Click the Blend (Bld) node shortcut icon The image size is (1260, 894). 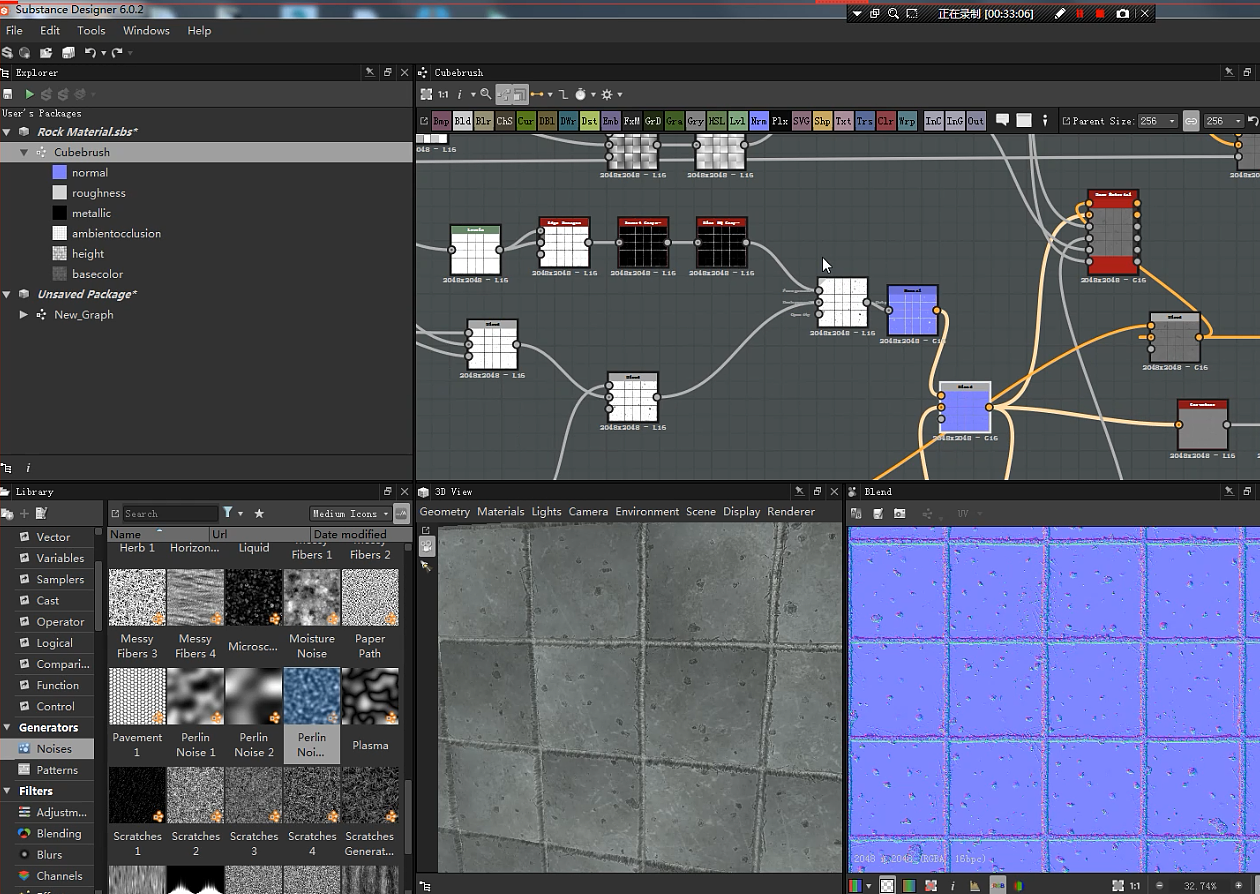(462, 121)
